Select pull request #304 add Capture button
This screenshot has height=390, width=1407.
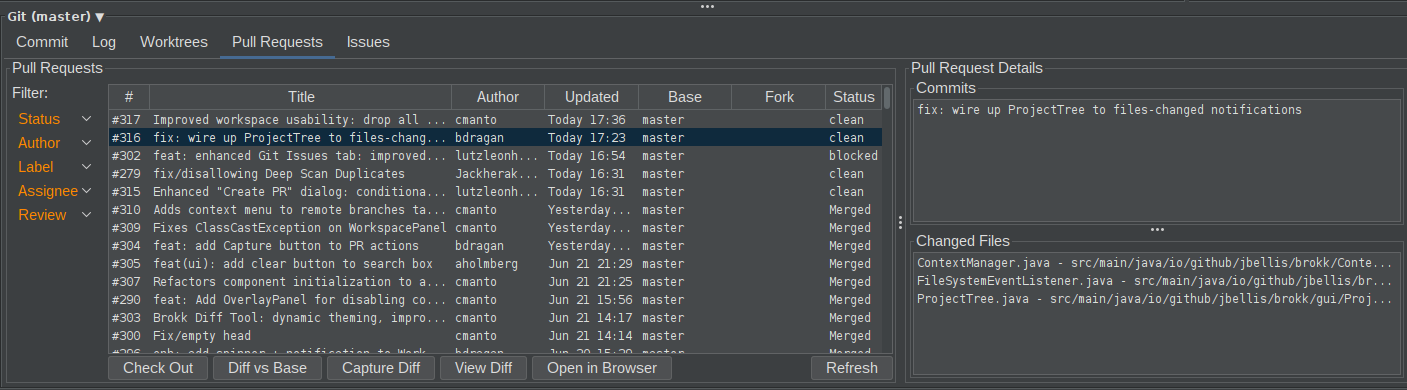tap(495, 246)
